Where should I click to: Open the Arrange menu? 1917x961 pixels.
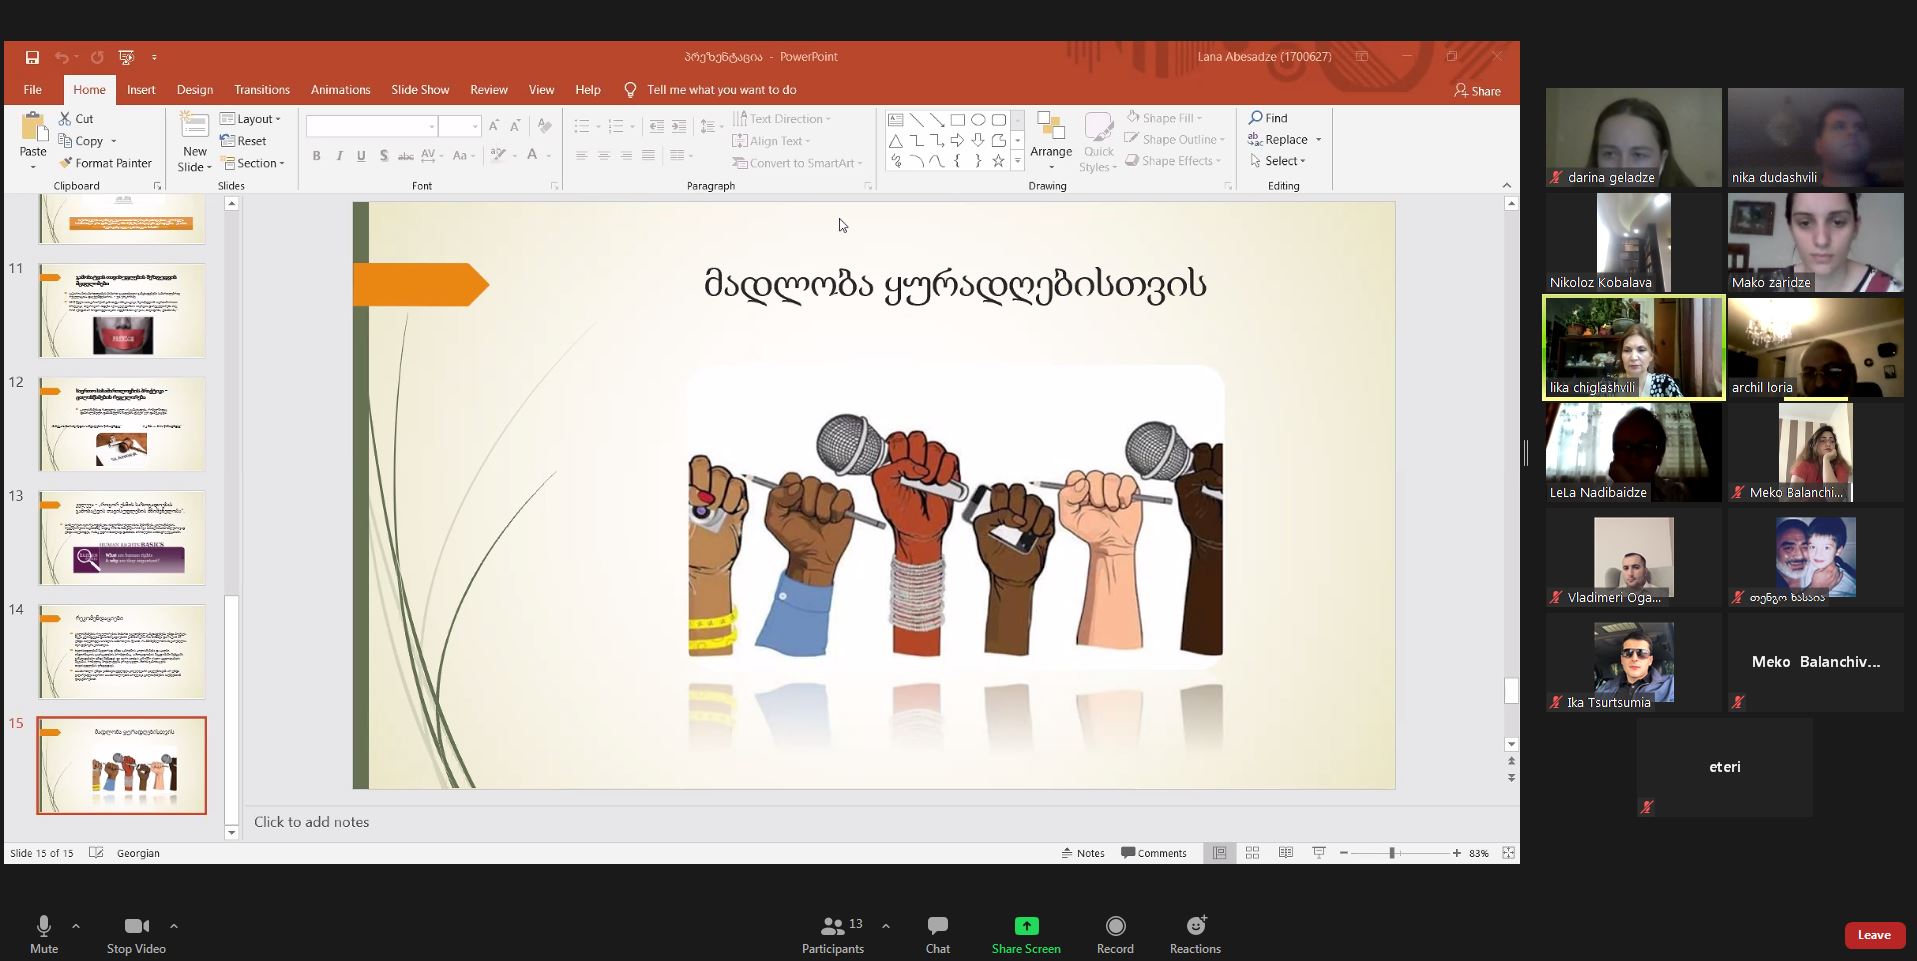1051,140
